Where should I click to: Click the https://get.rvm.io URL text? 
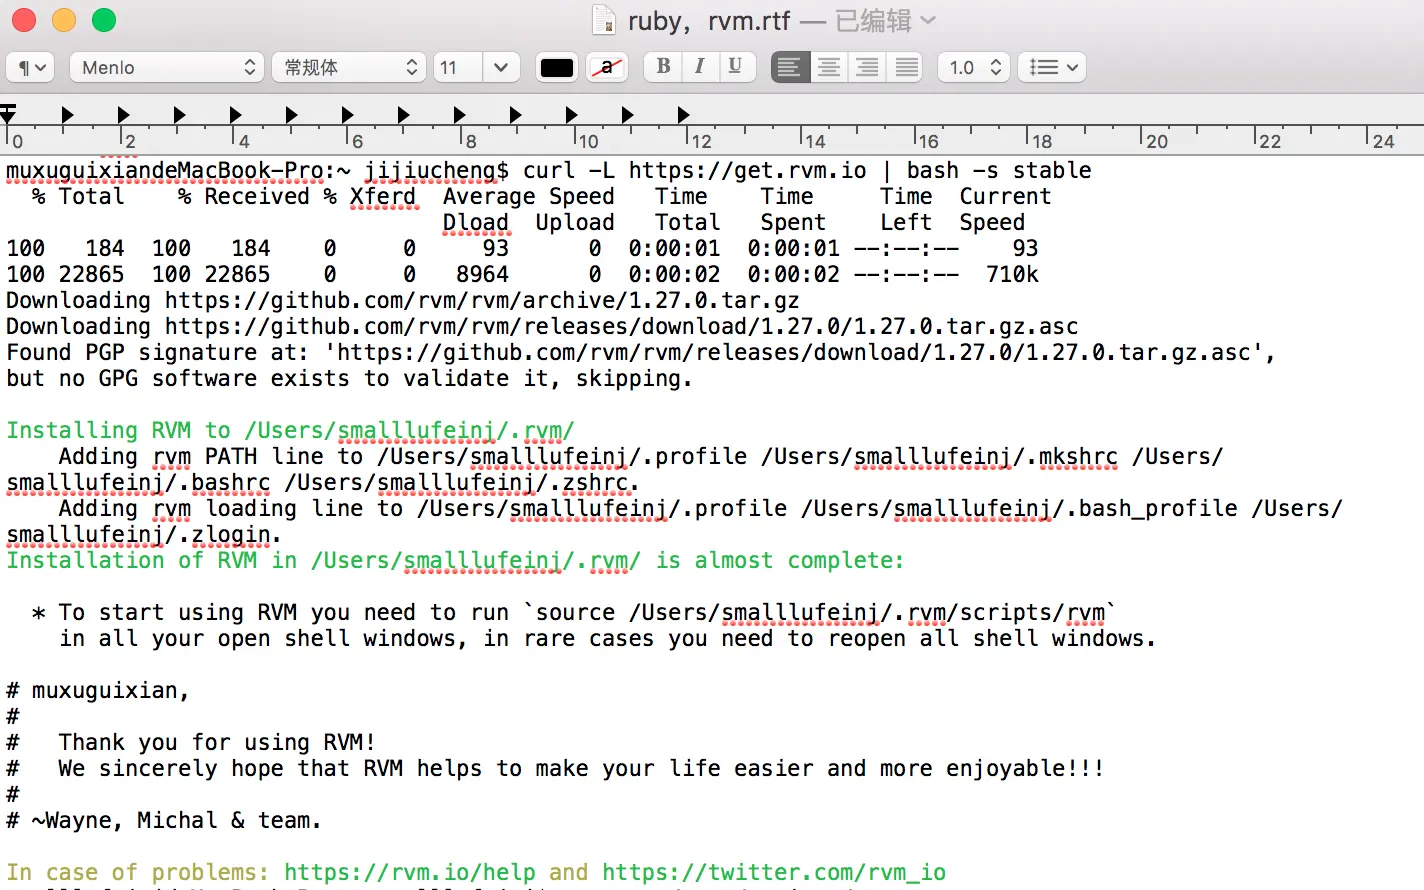[x=748, y=170]
